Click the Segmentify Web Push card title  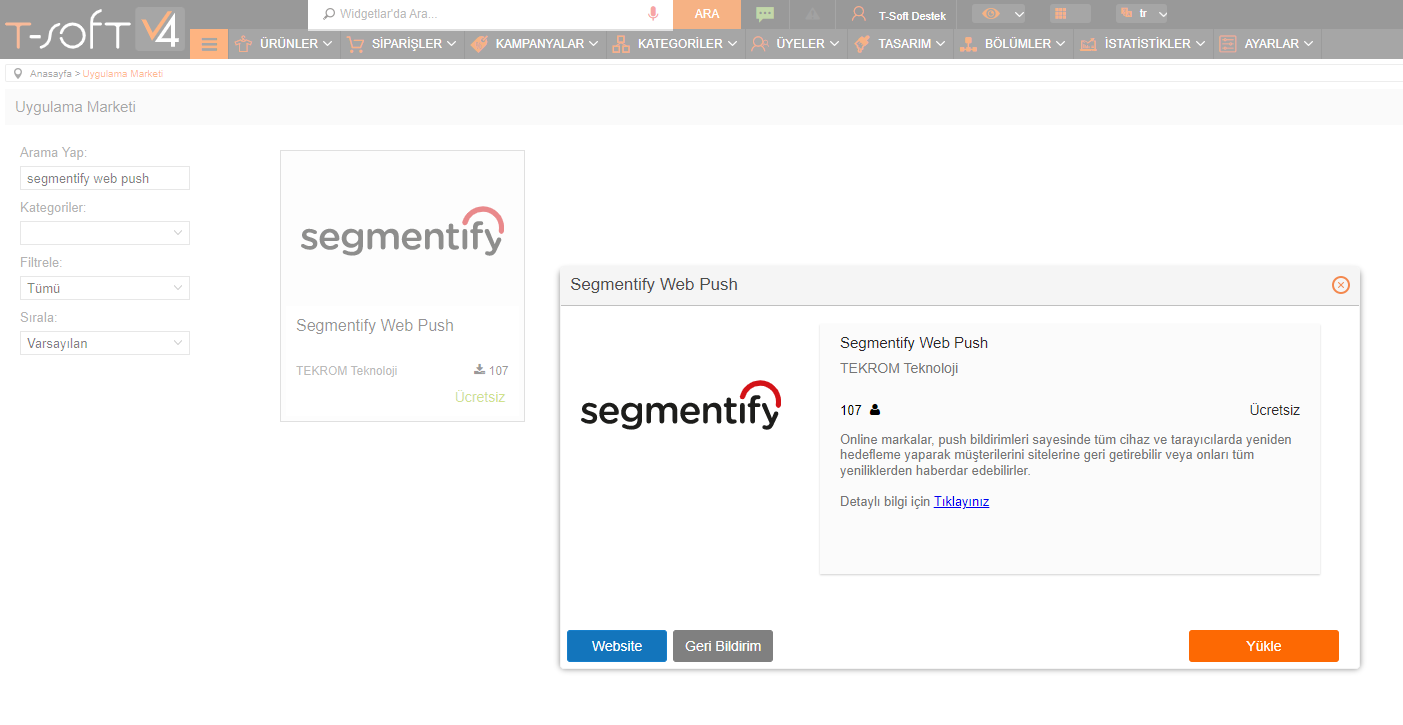(375, 325)
